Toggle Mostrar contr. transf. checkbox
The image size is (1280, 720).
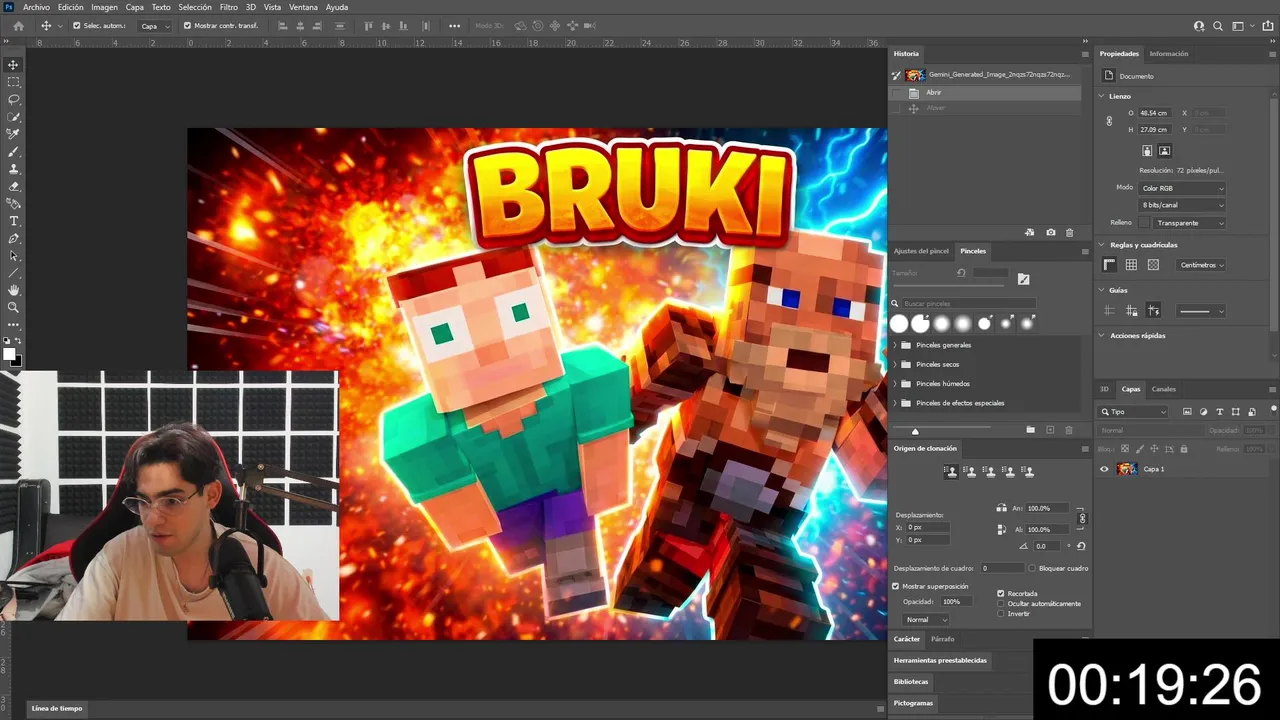pyautogui.click(x=188, y=26)
